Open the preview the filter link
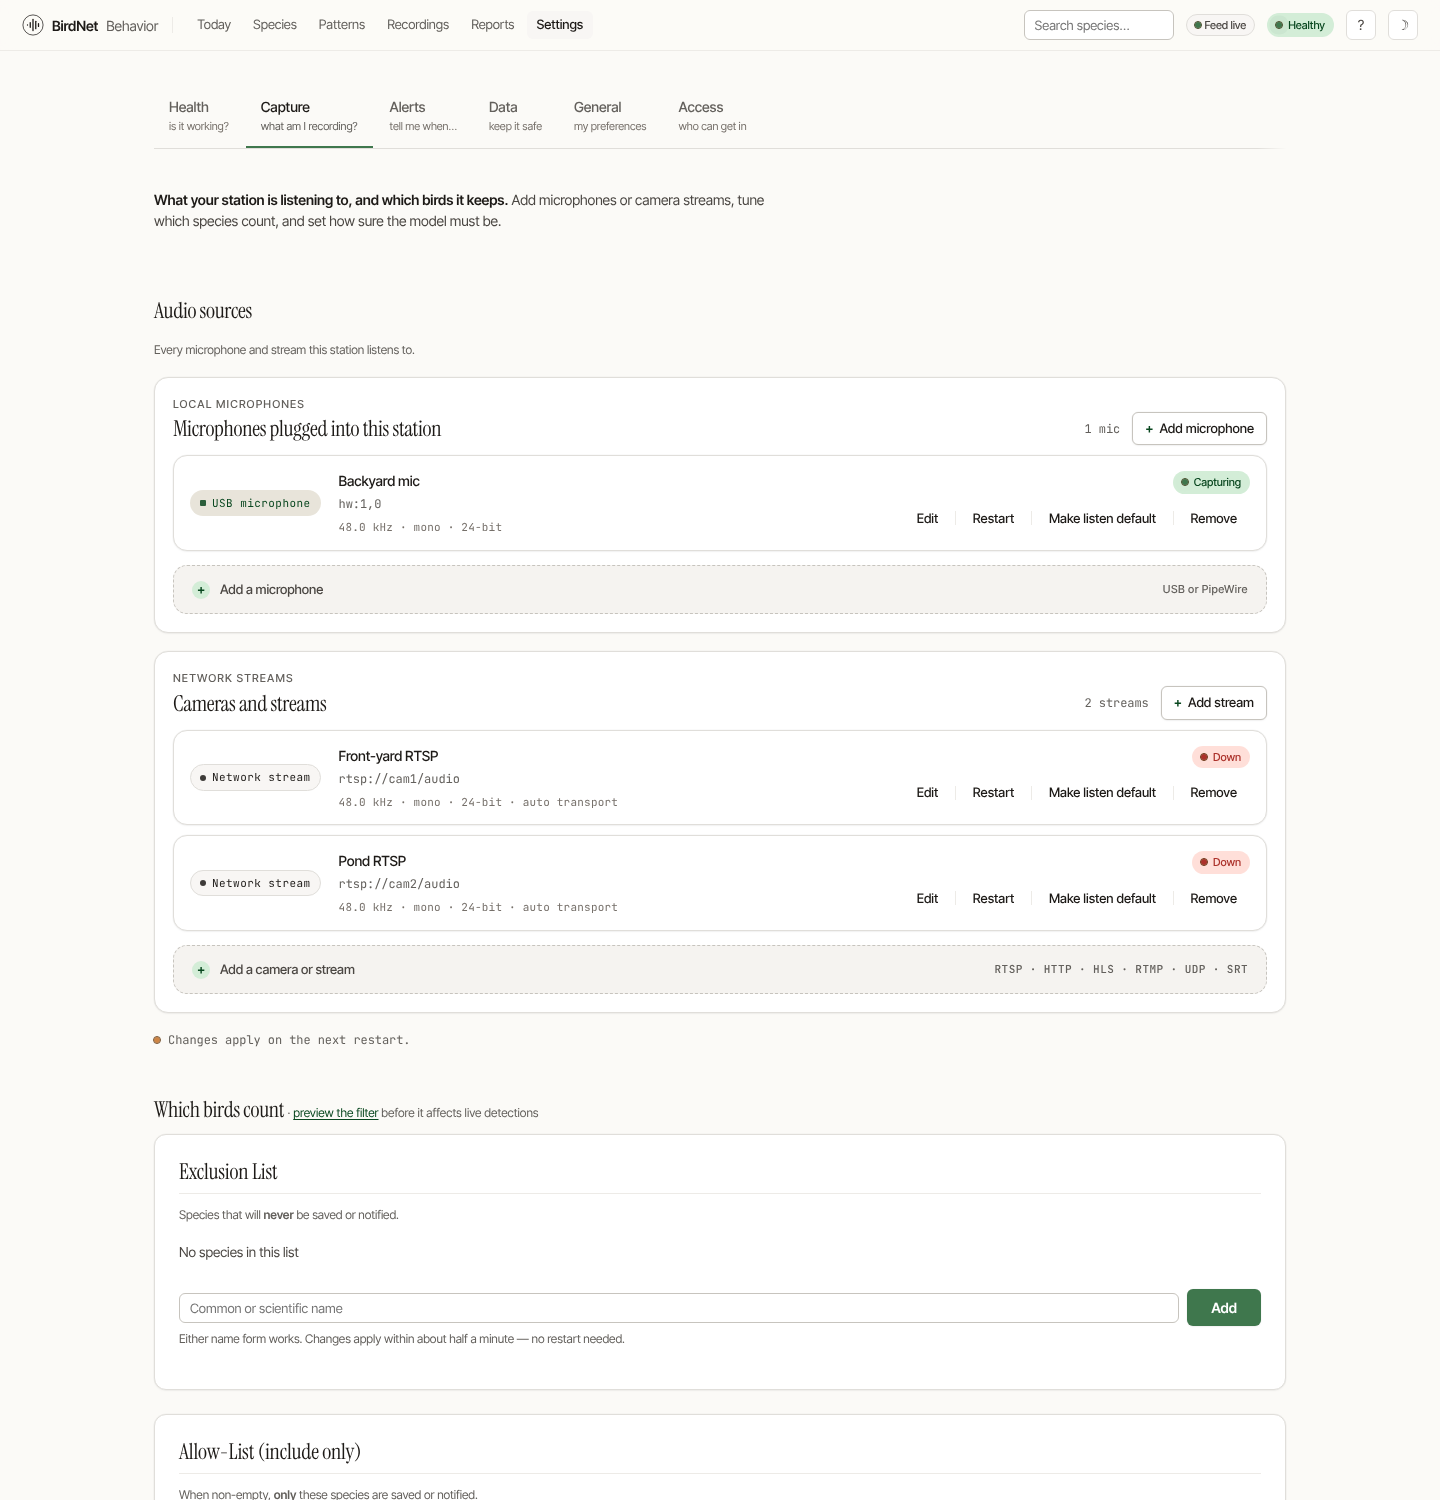 coord(335,1113)
